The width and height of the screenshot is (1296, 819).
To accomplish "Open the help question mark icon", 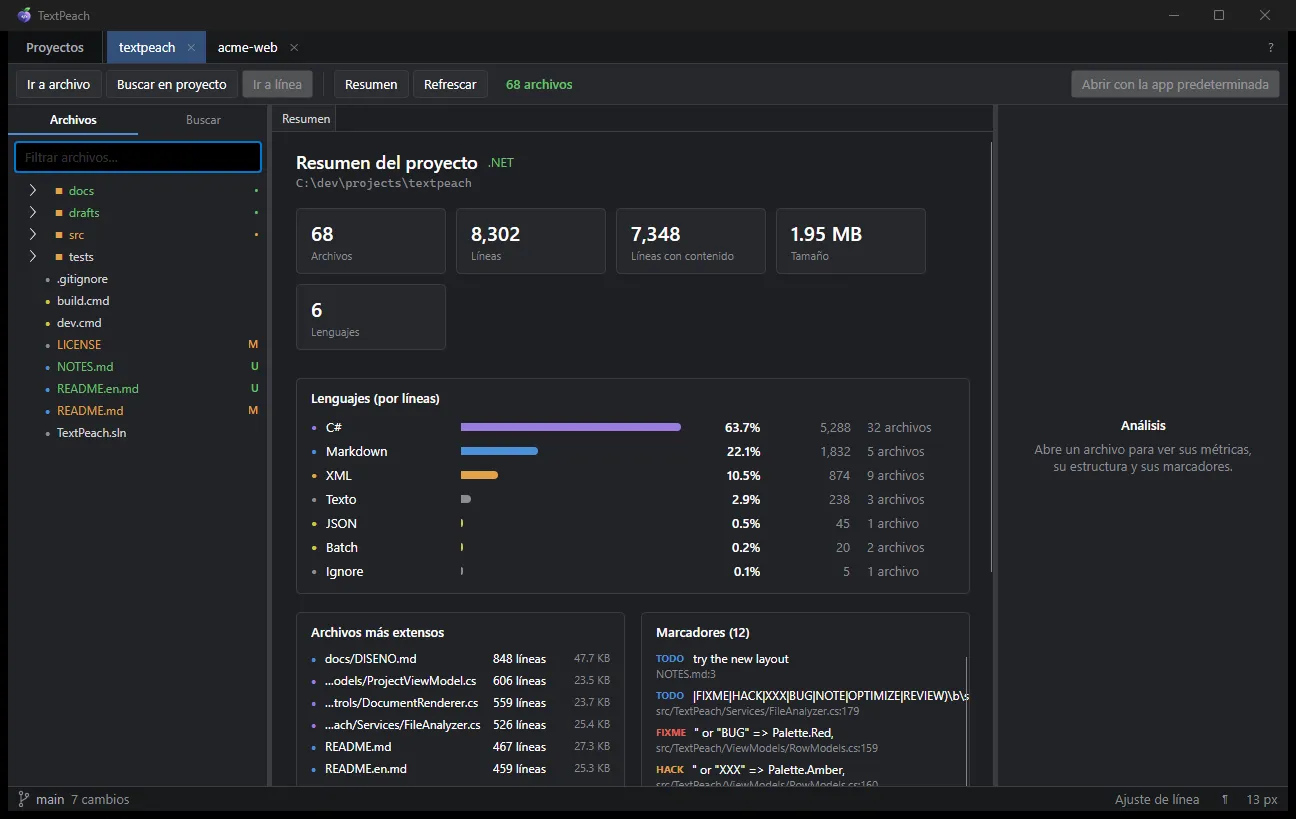I will pos(1271,47).
